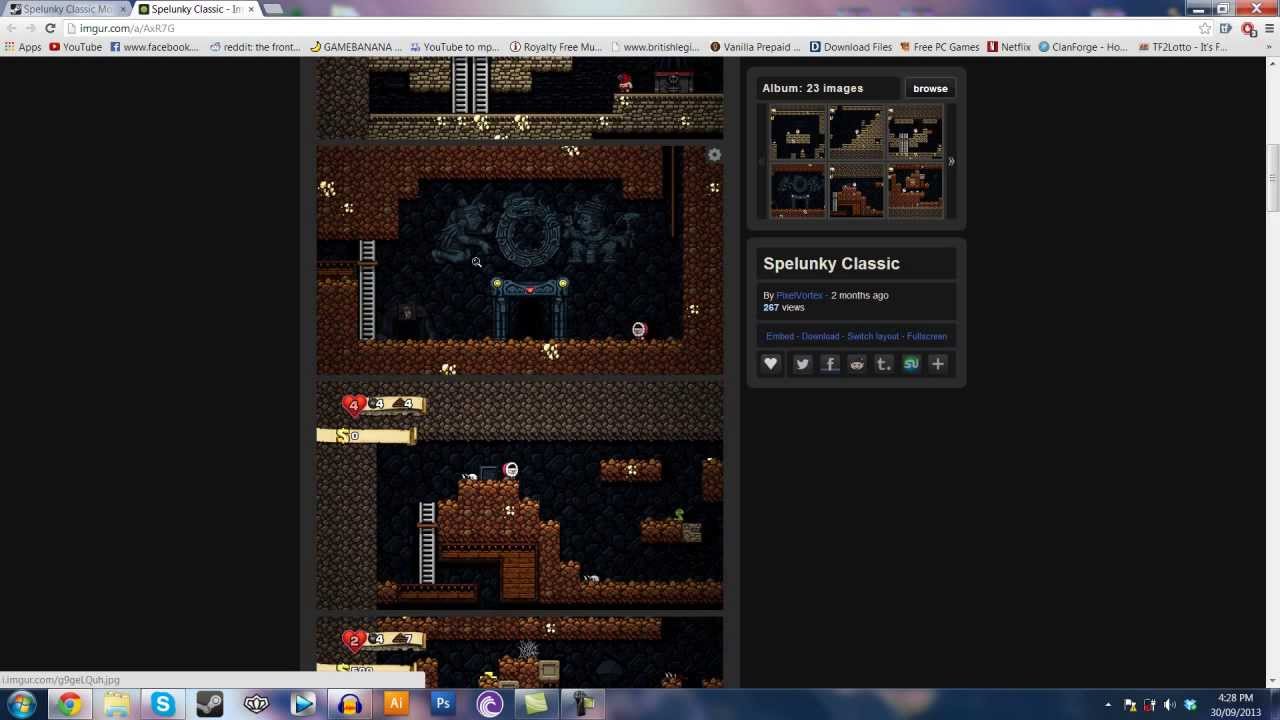Show hidden system tray icons
Image resolution: width=1280 pixels, height=720 pixels.
pyautogui.click(x=1107, y=705)
